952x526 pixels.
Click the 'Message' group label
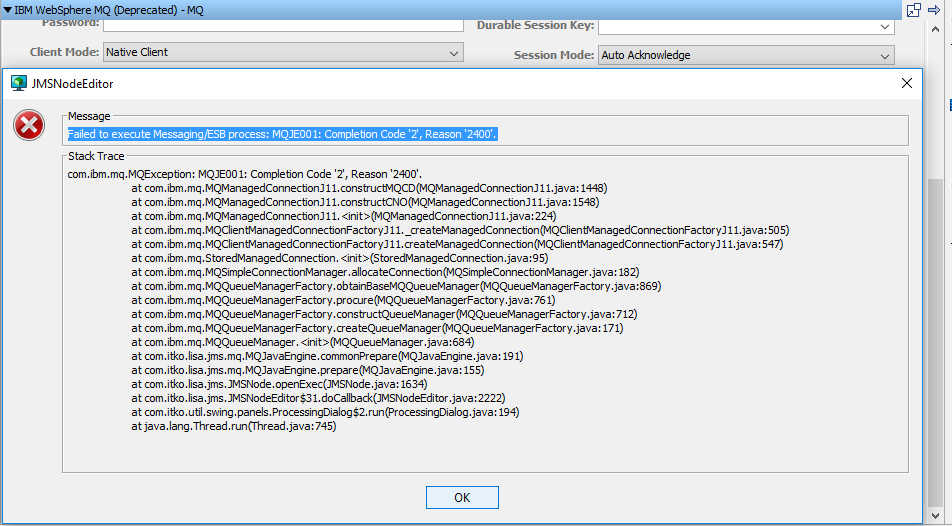89,116
